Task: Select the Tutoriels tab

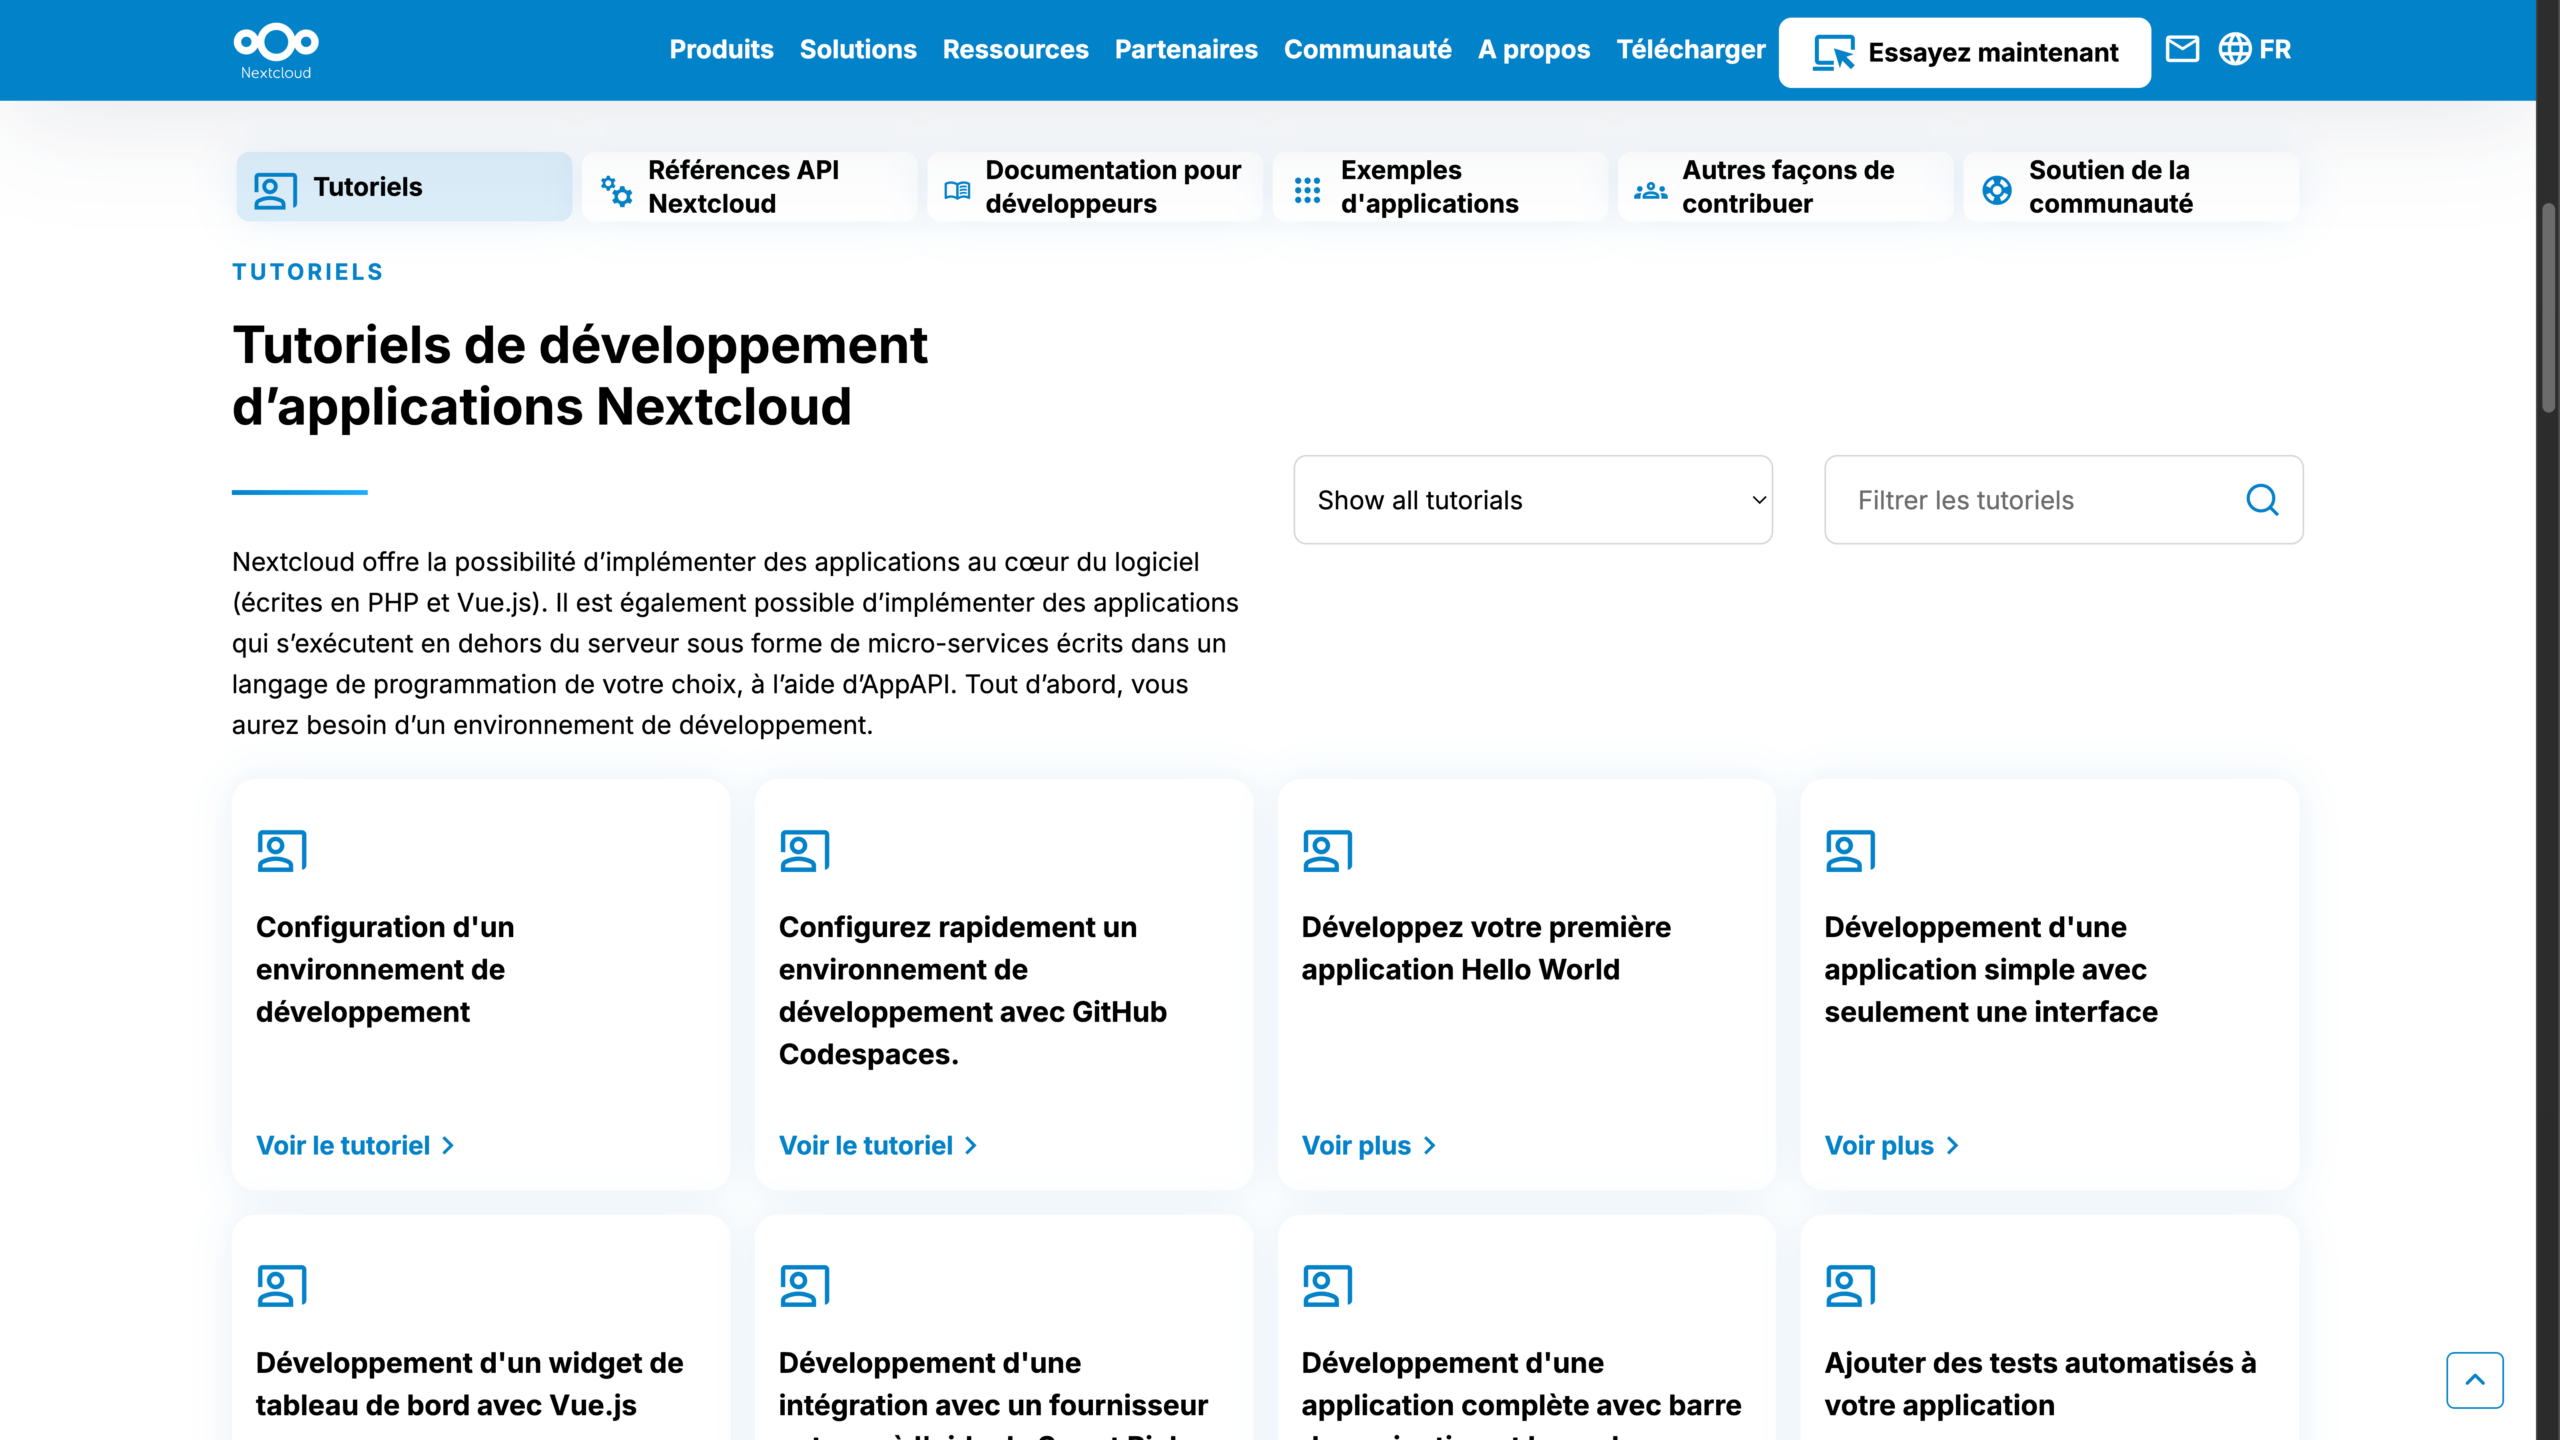Action: (404, 187)
